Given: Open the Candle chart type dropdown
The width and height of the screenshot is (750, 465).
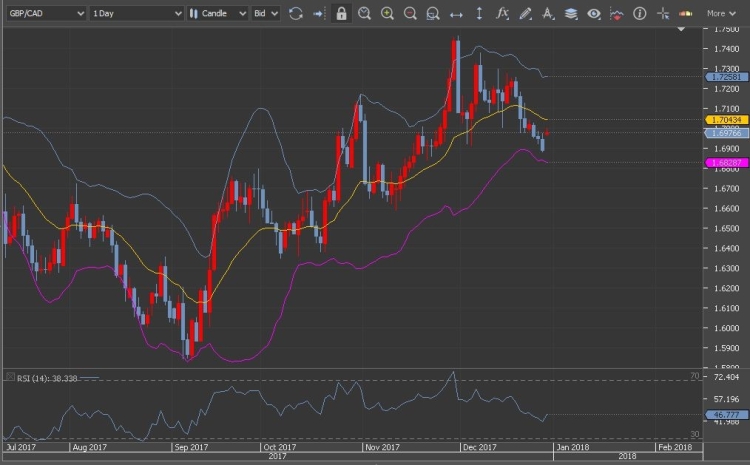Looking at the screenshot, I should click(x=217, y=13).
